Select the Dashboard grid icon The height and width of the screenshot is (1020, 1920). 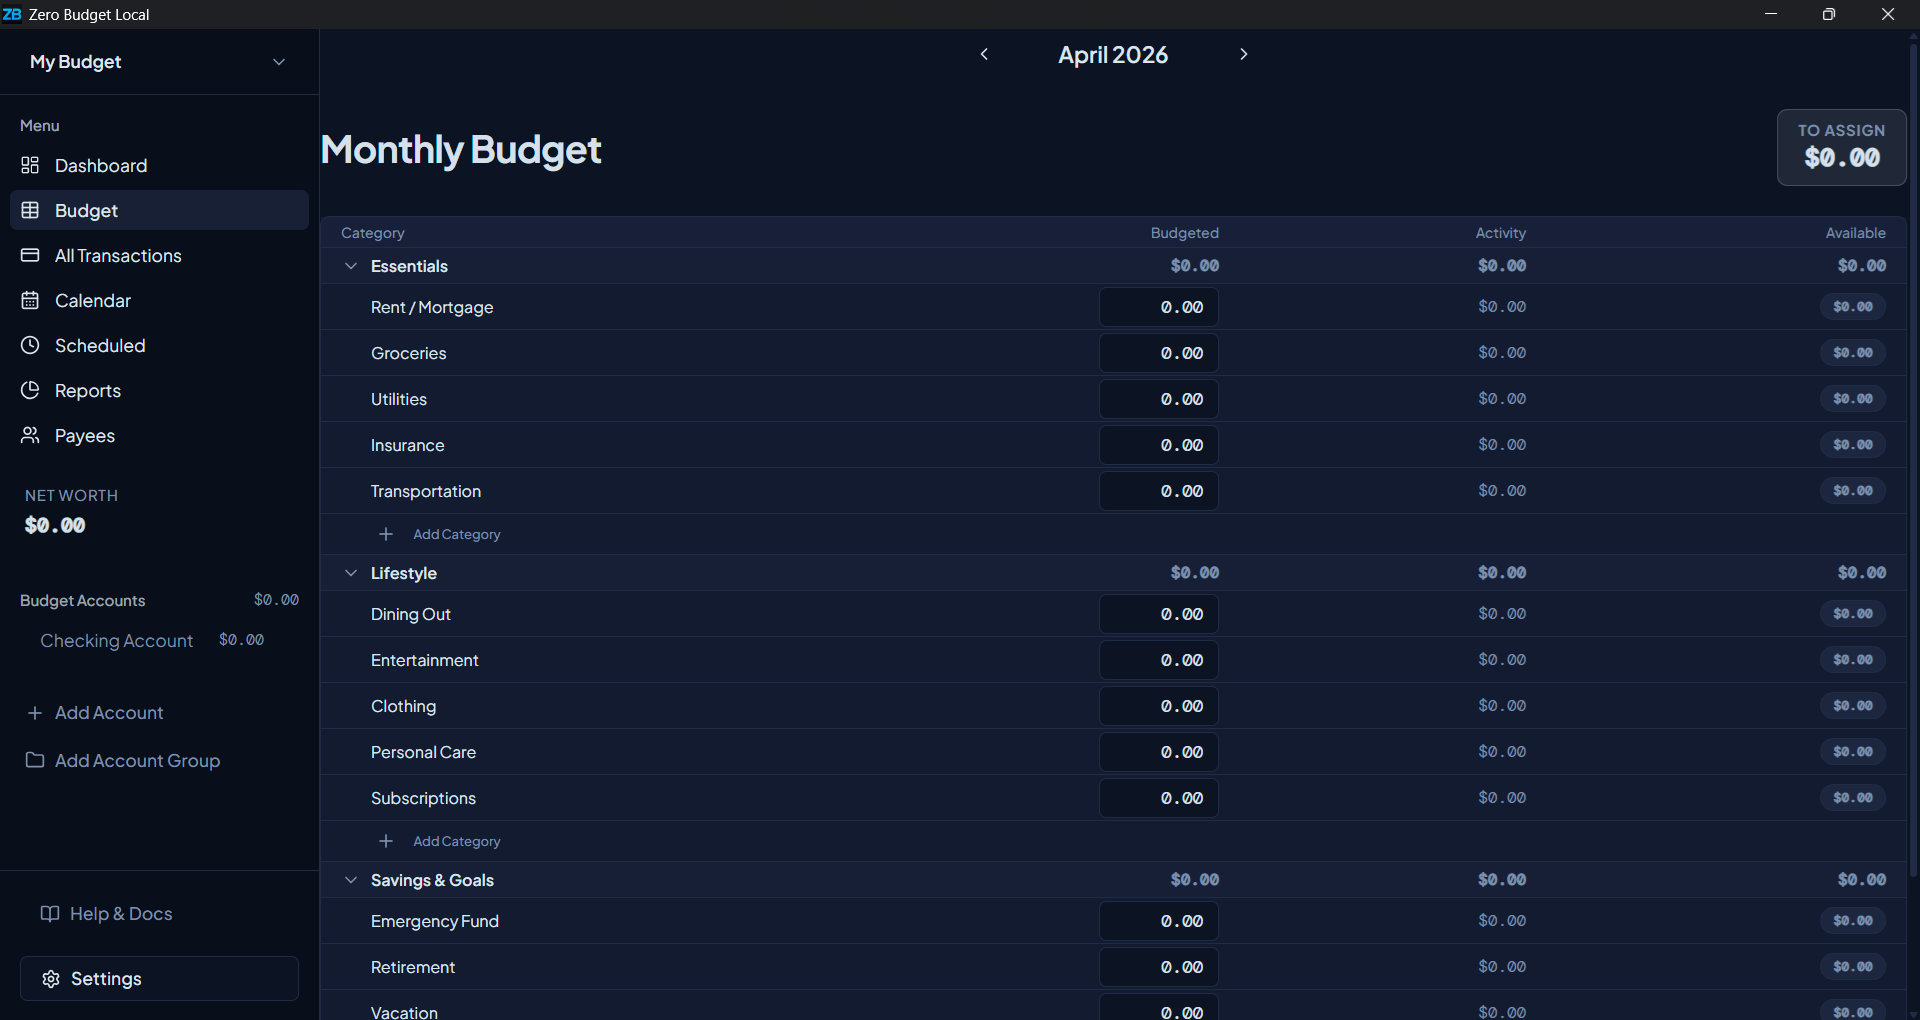tap(31, 165)
